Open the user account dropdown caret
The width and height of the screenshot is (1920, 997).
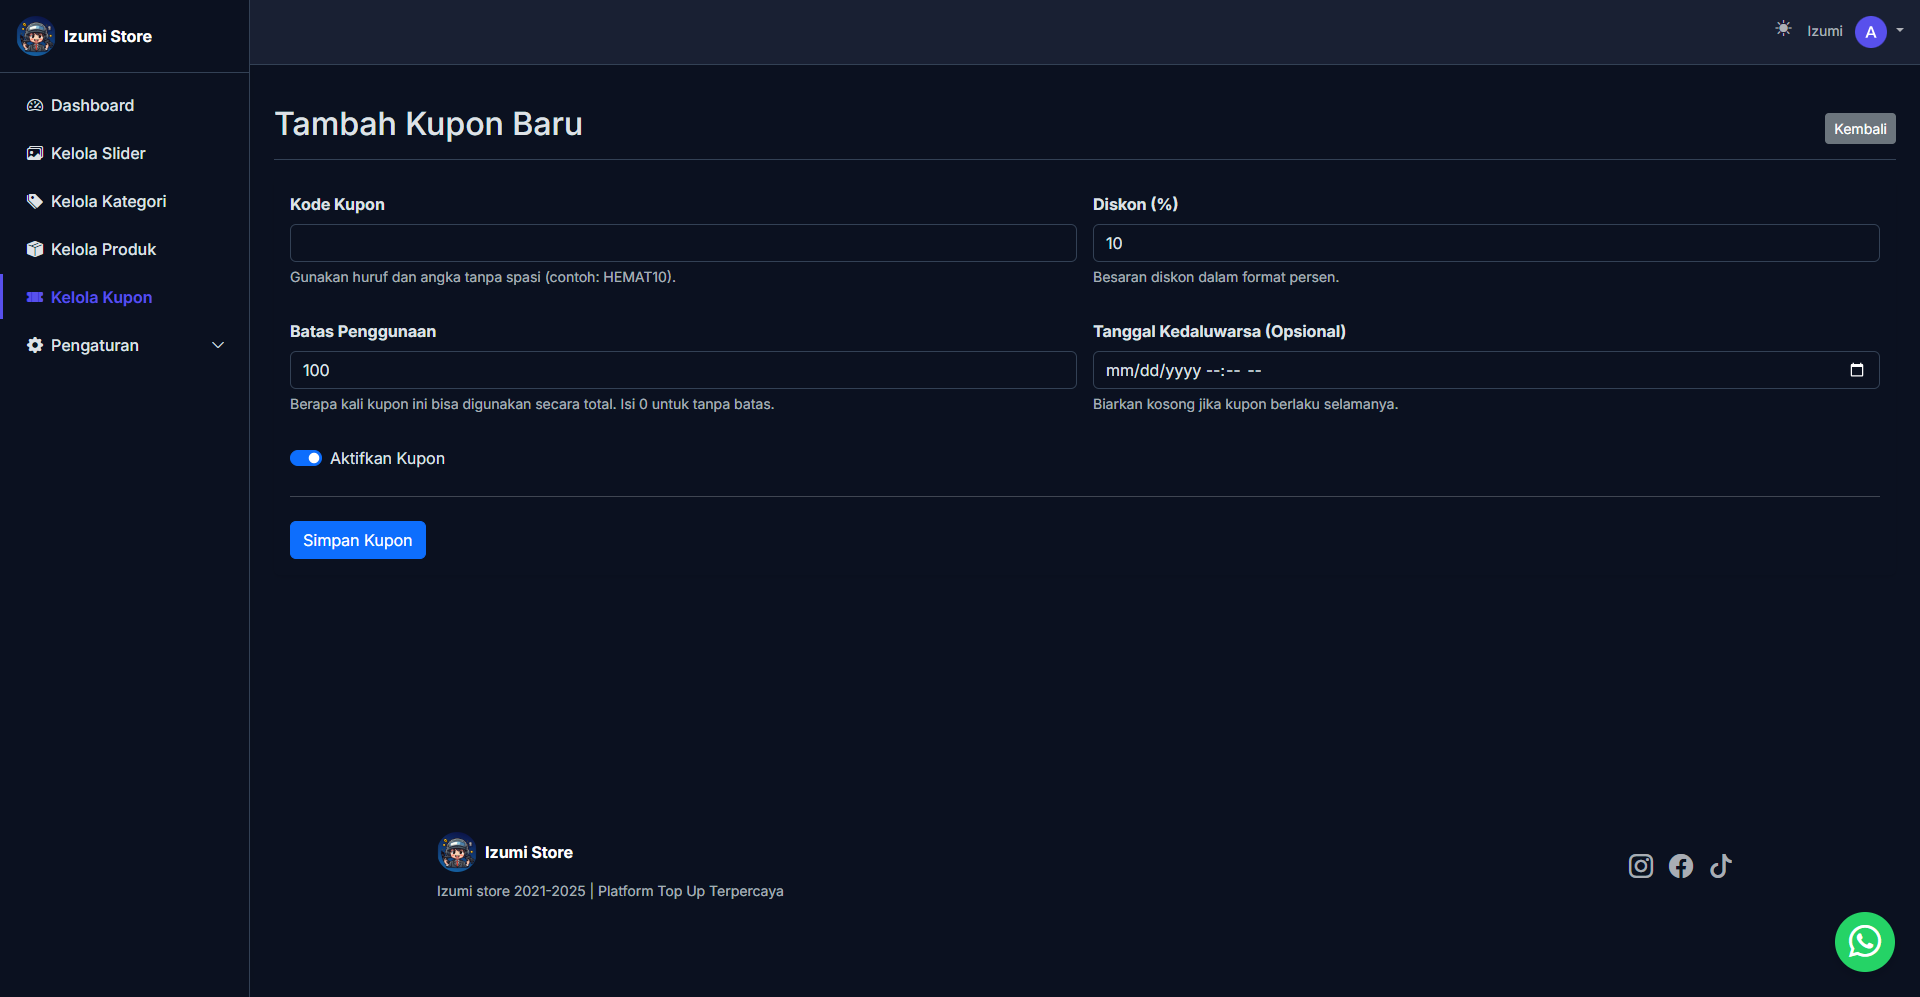1900,30
